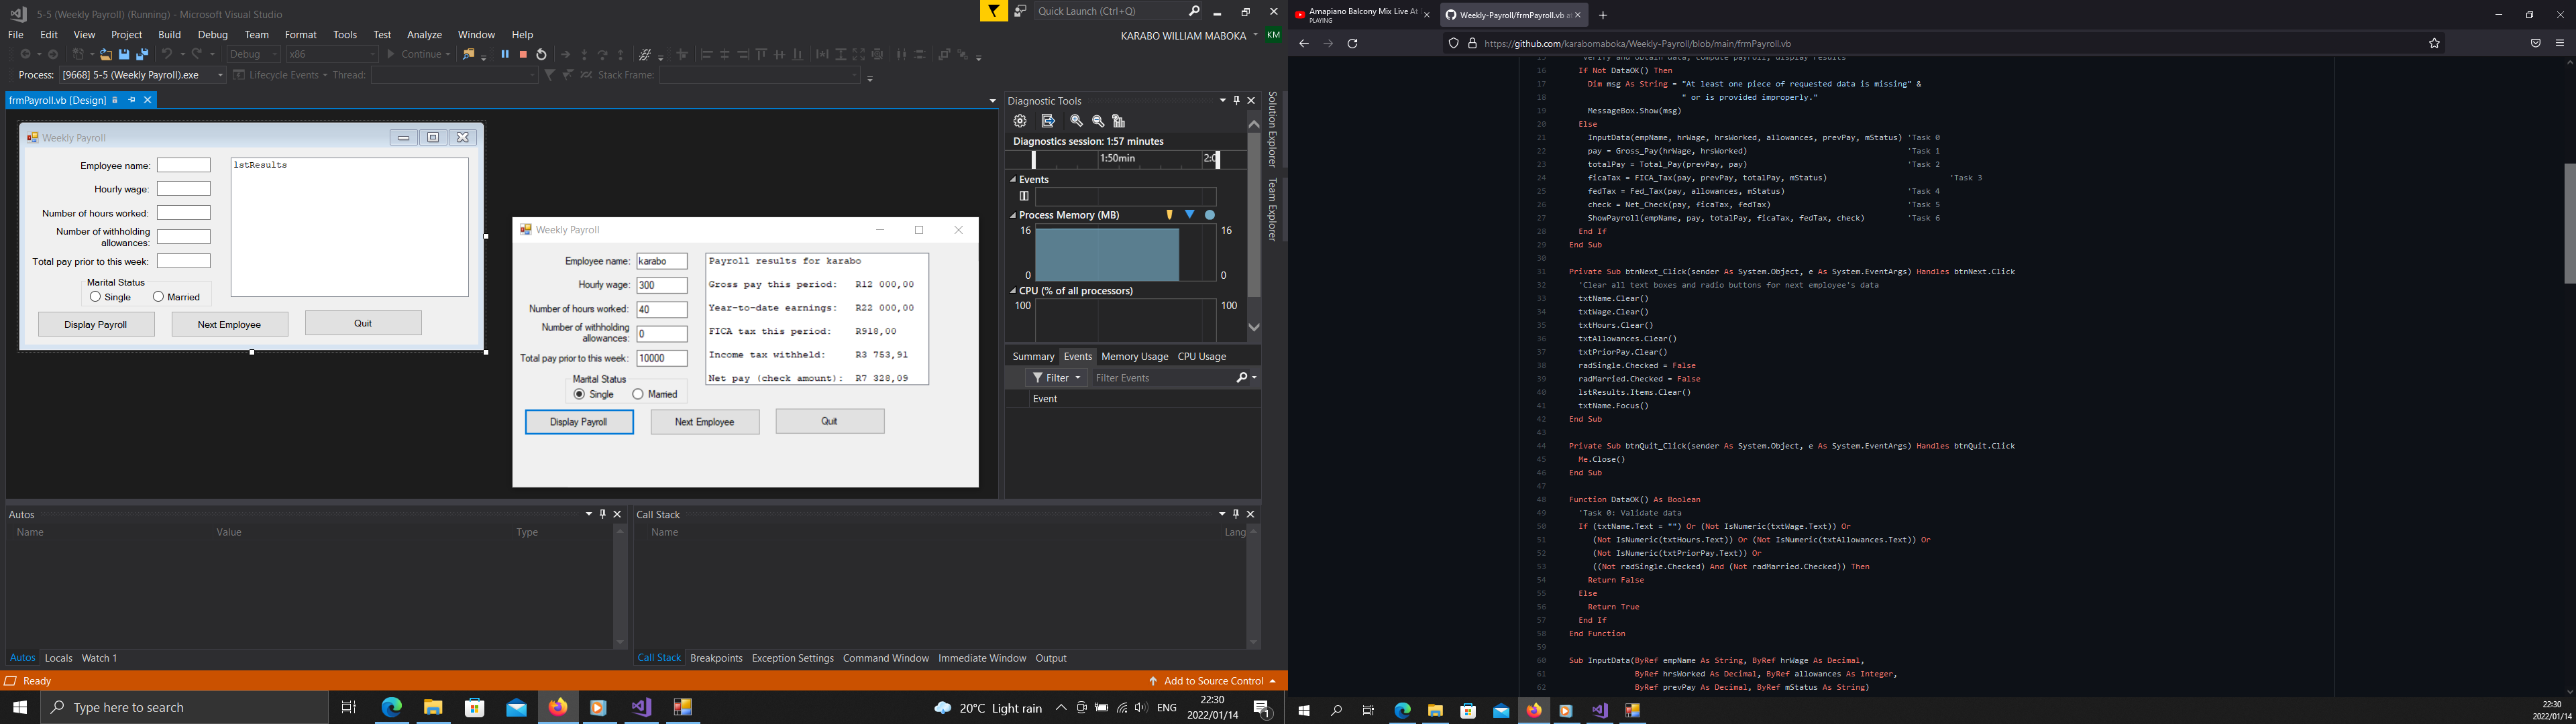Click Next Employee in the running app

coord(705,422)
